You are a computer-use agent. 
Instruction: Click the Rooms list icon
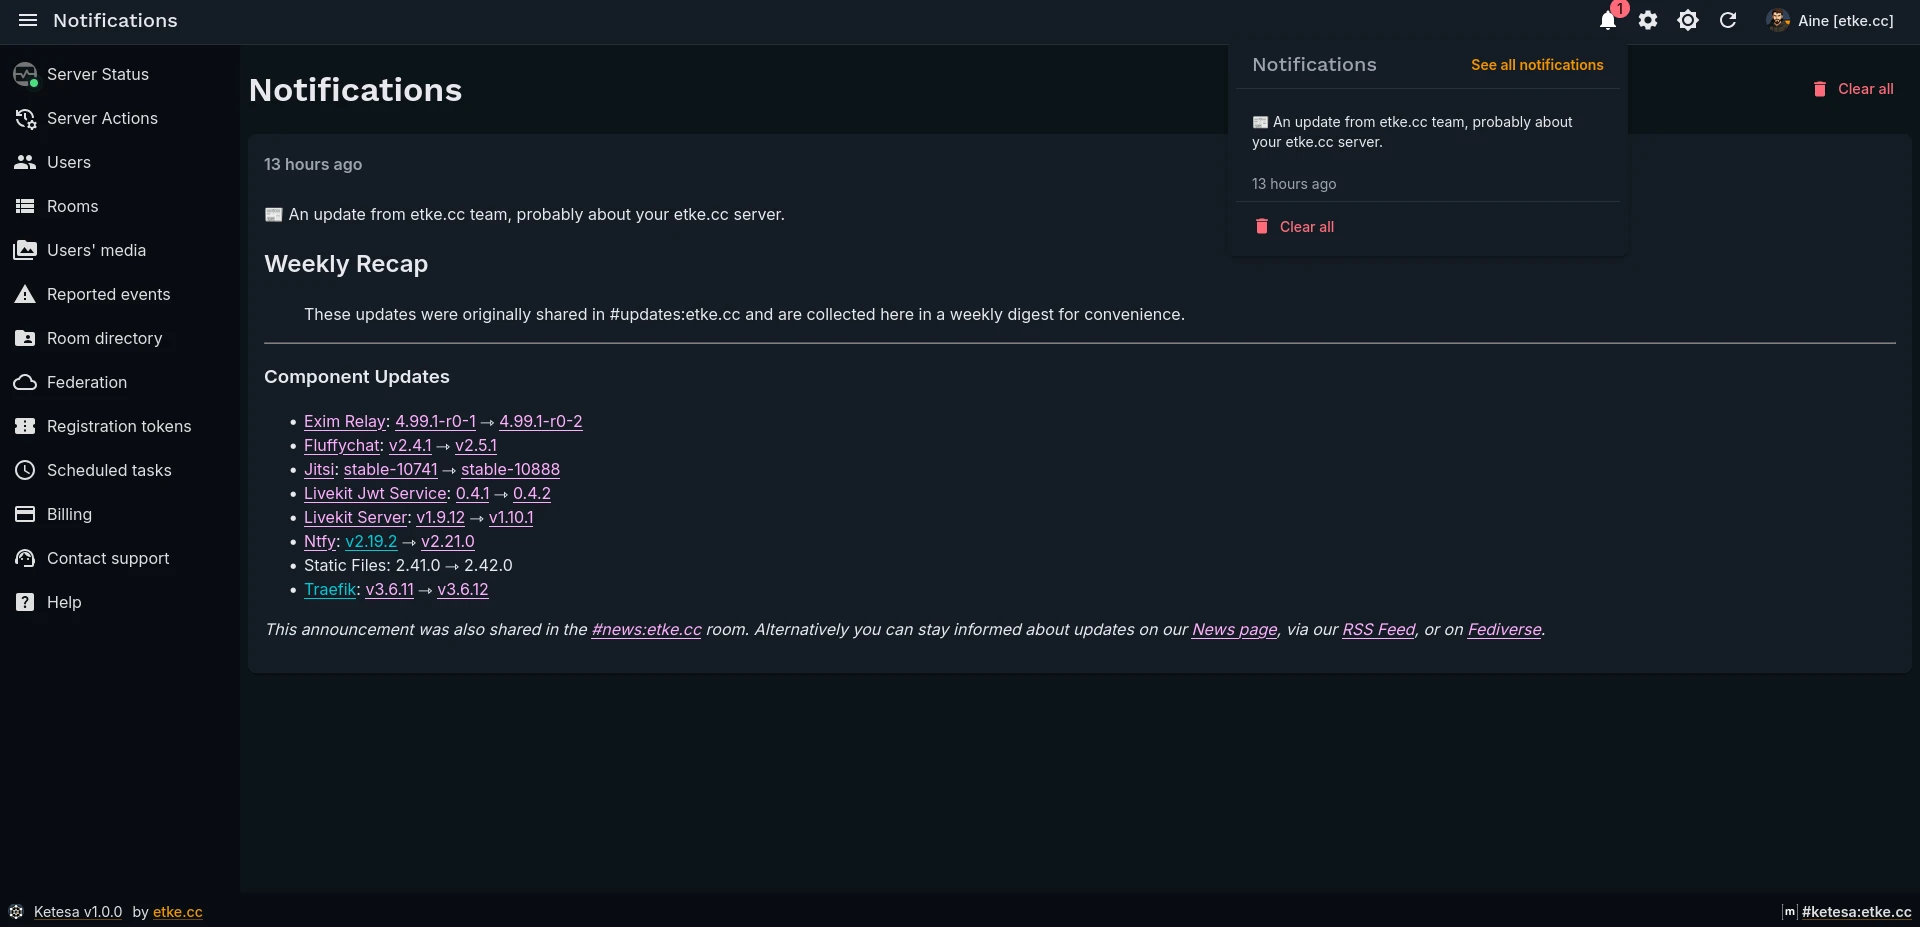[x=25, y=206]
